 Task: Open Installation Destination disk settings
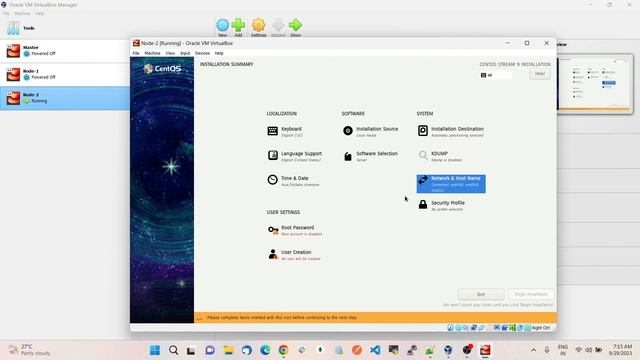click(x=451, y=131)
